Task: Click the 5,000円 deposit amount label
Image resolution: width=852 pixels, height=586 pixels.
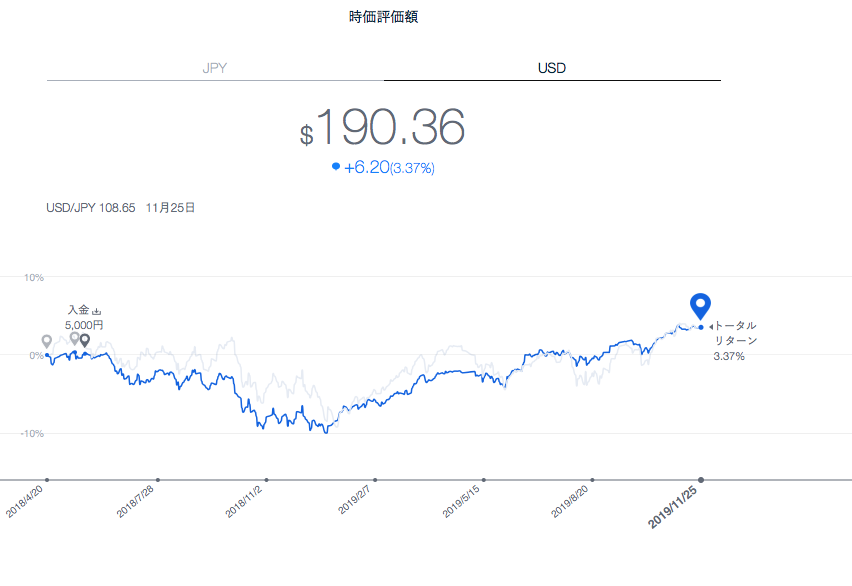Action: tap(84, 325)
